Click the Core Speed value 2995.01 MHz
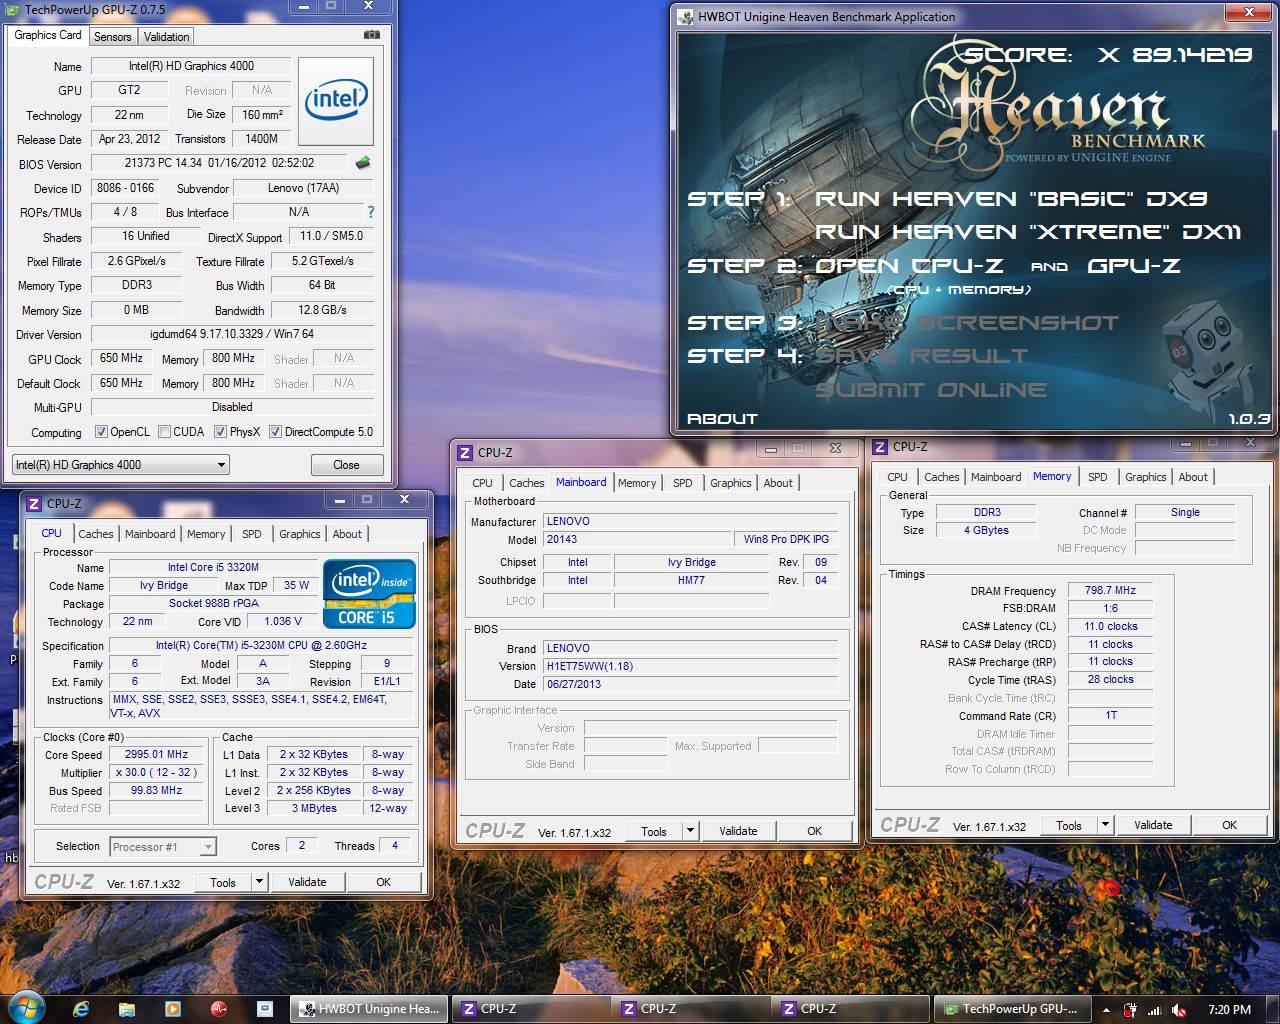Image resolution: width=1280 pixels, height=1024 pixels. point(156,755)
